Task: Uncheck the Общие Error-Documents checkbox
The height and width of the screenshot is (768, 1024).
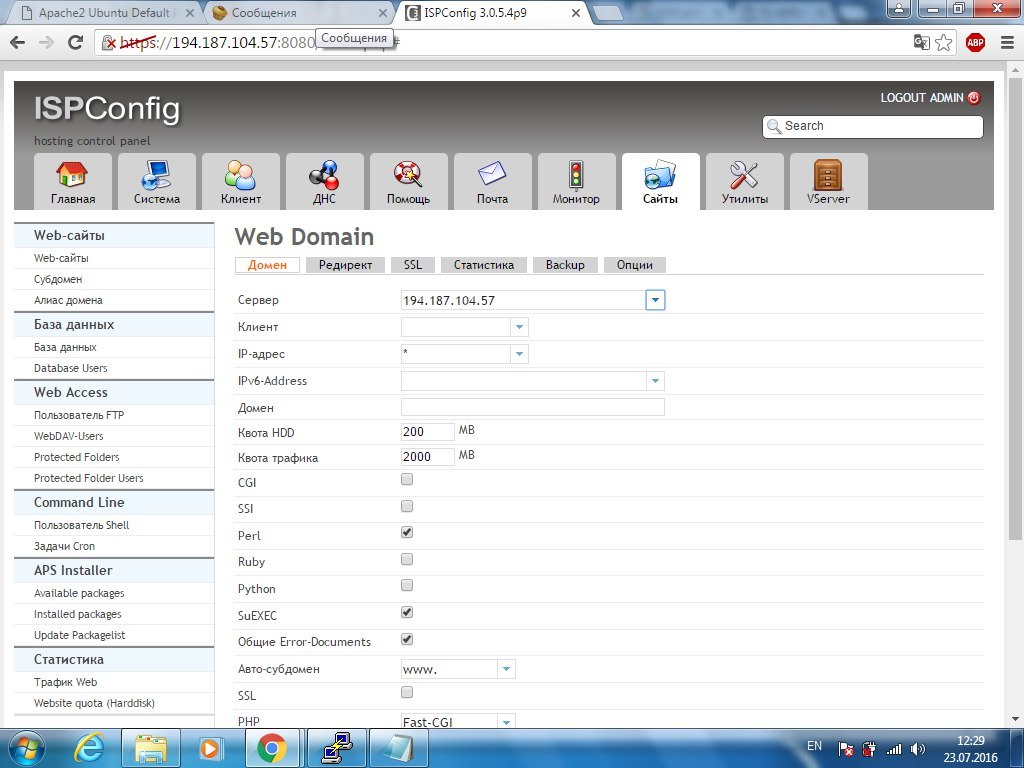Action: point(407,639)
